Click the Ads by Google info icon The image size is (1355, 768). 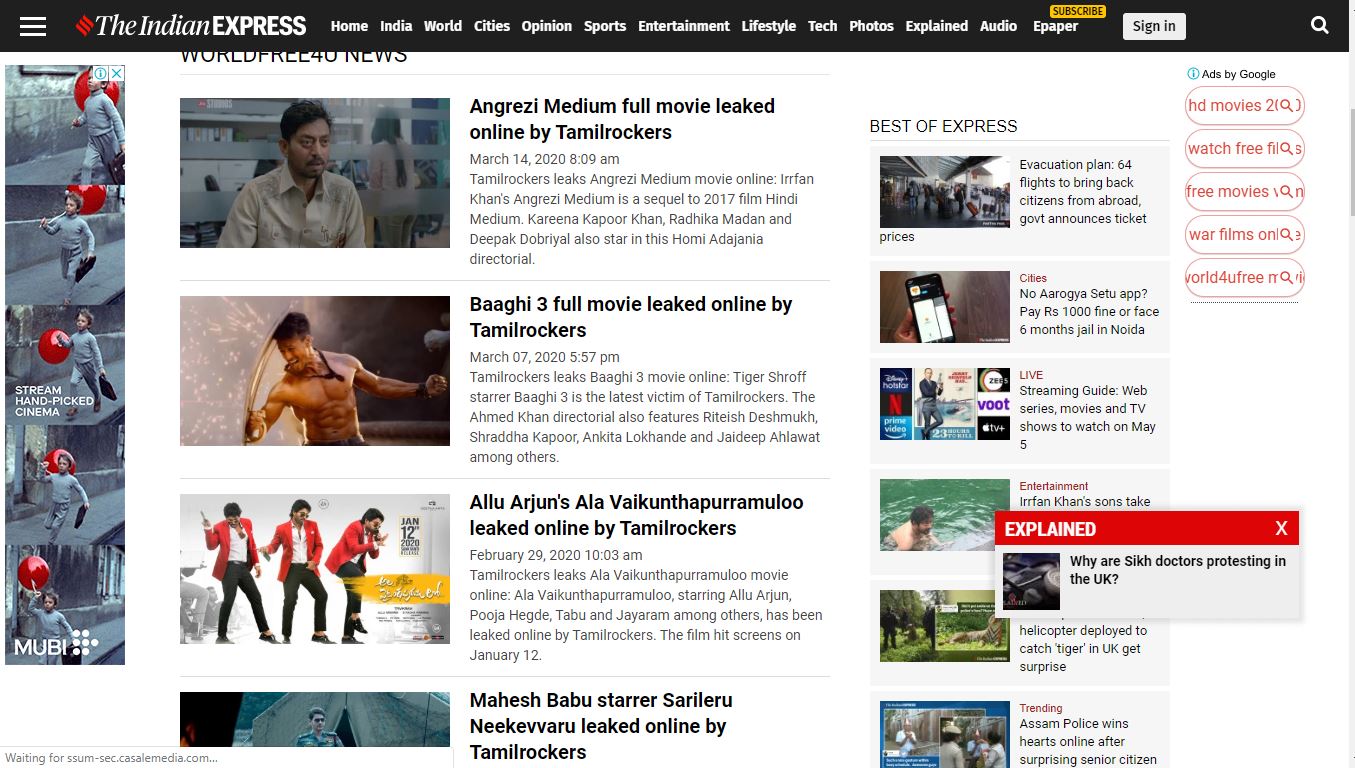click(1193, 74)
